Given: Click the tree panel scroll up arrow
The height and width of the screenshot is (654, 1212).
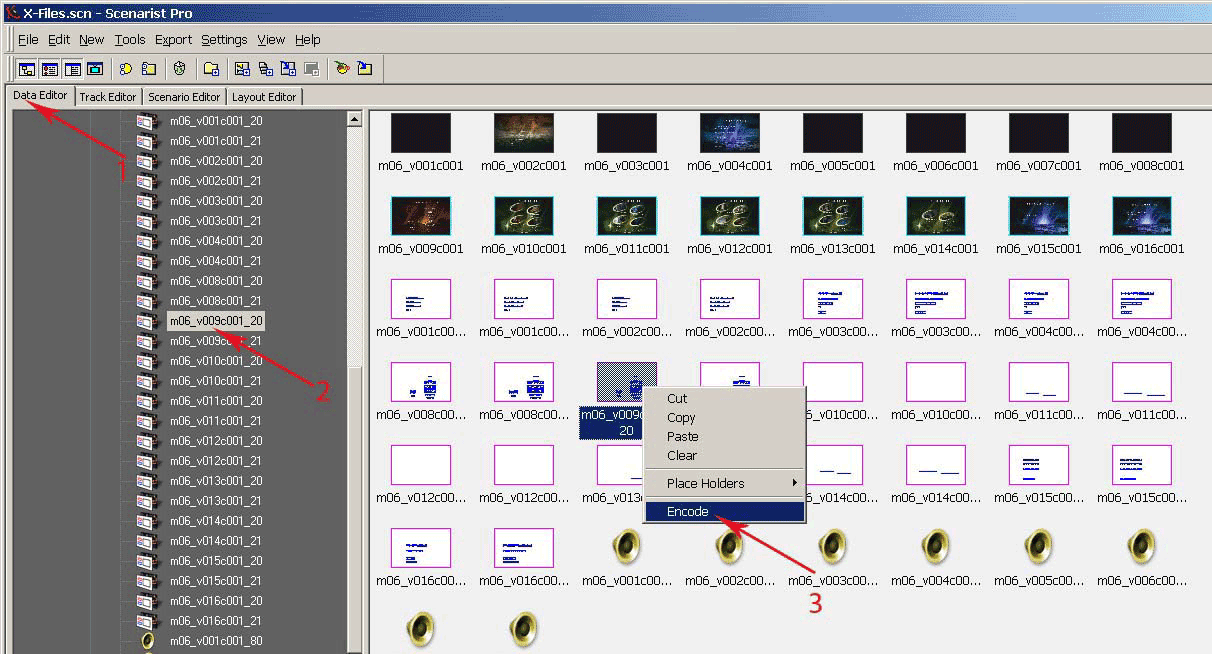Looking at the screenshot, I should [x=354, y=119].
